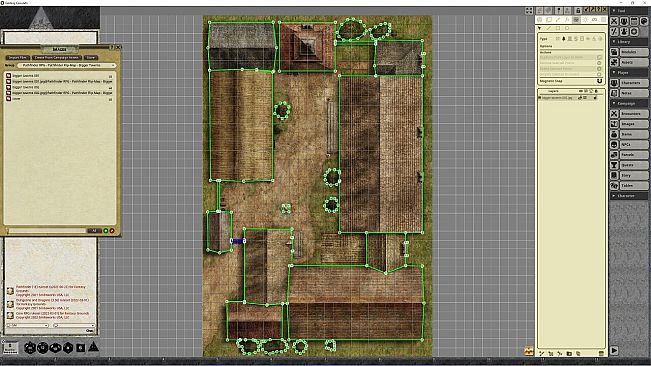Toggle lock on the bigger taverns layer

(595, 98)
